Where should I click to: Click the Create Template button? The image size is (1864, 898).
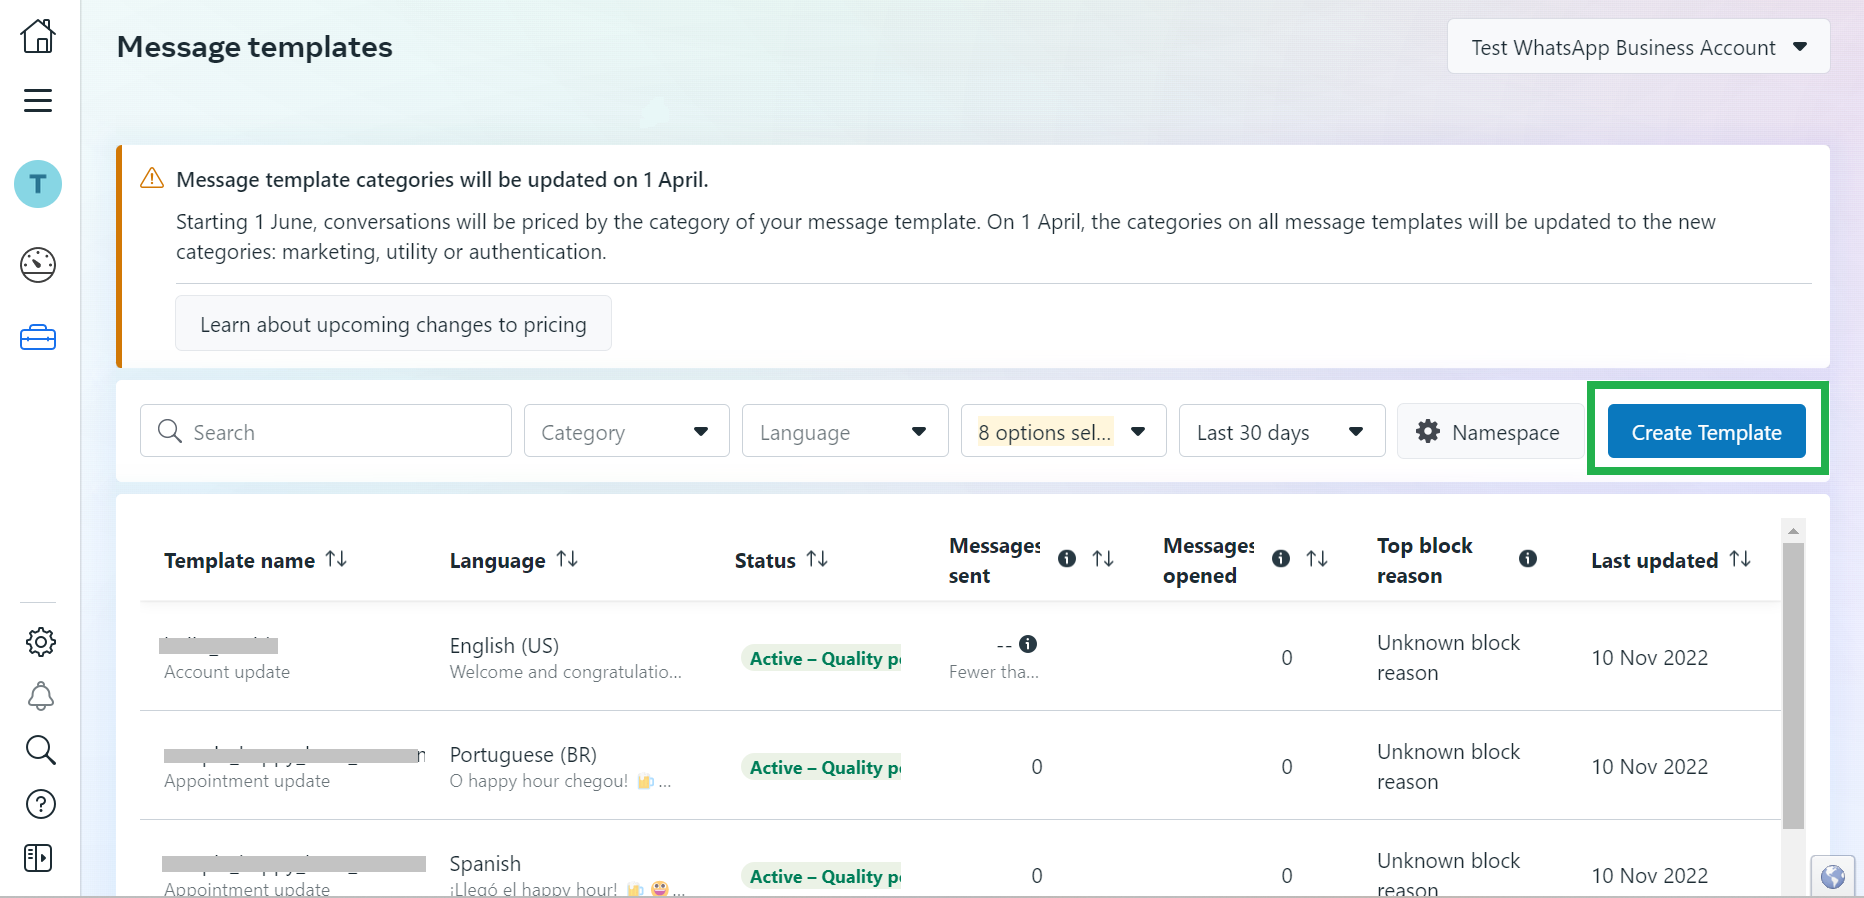point(1706,432)
